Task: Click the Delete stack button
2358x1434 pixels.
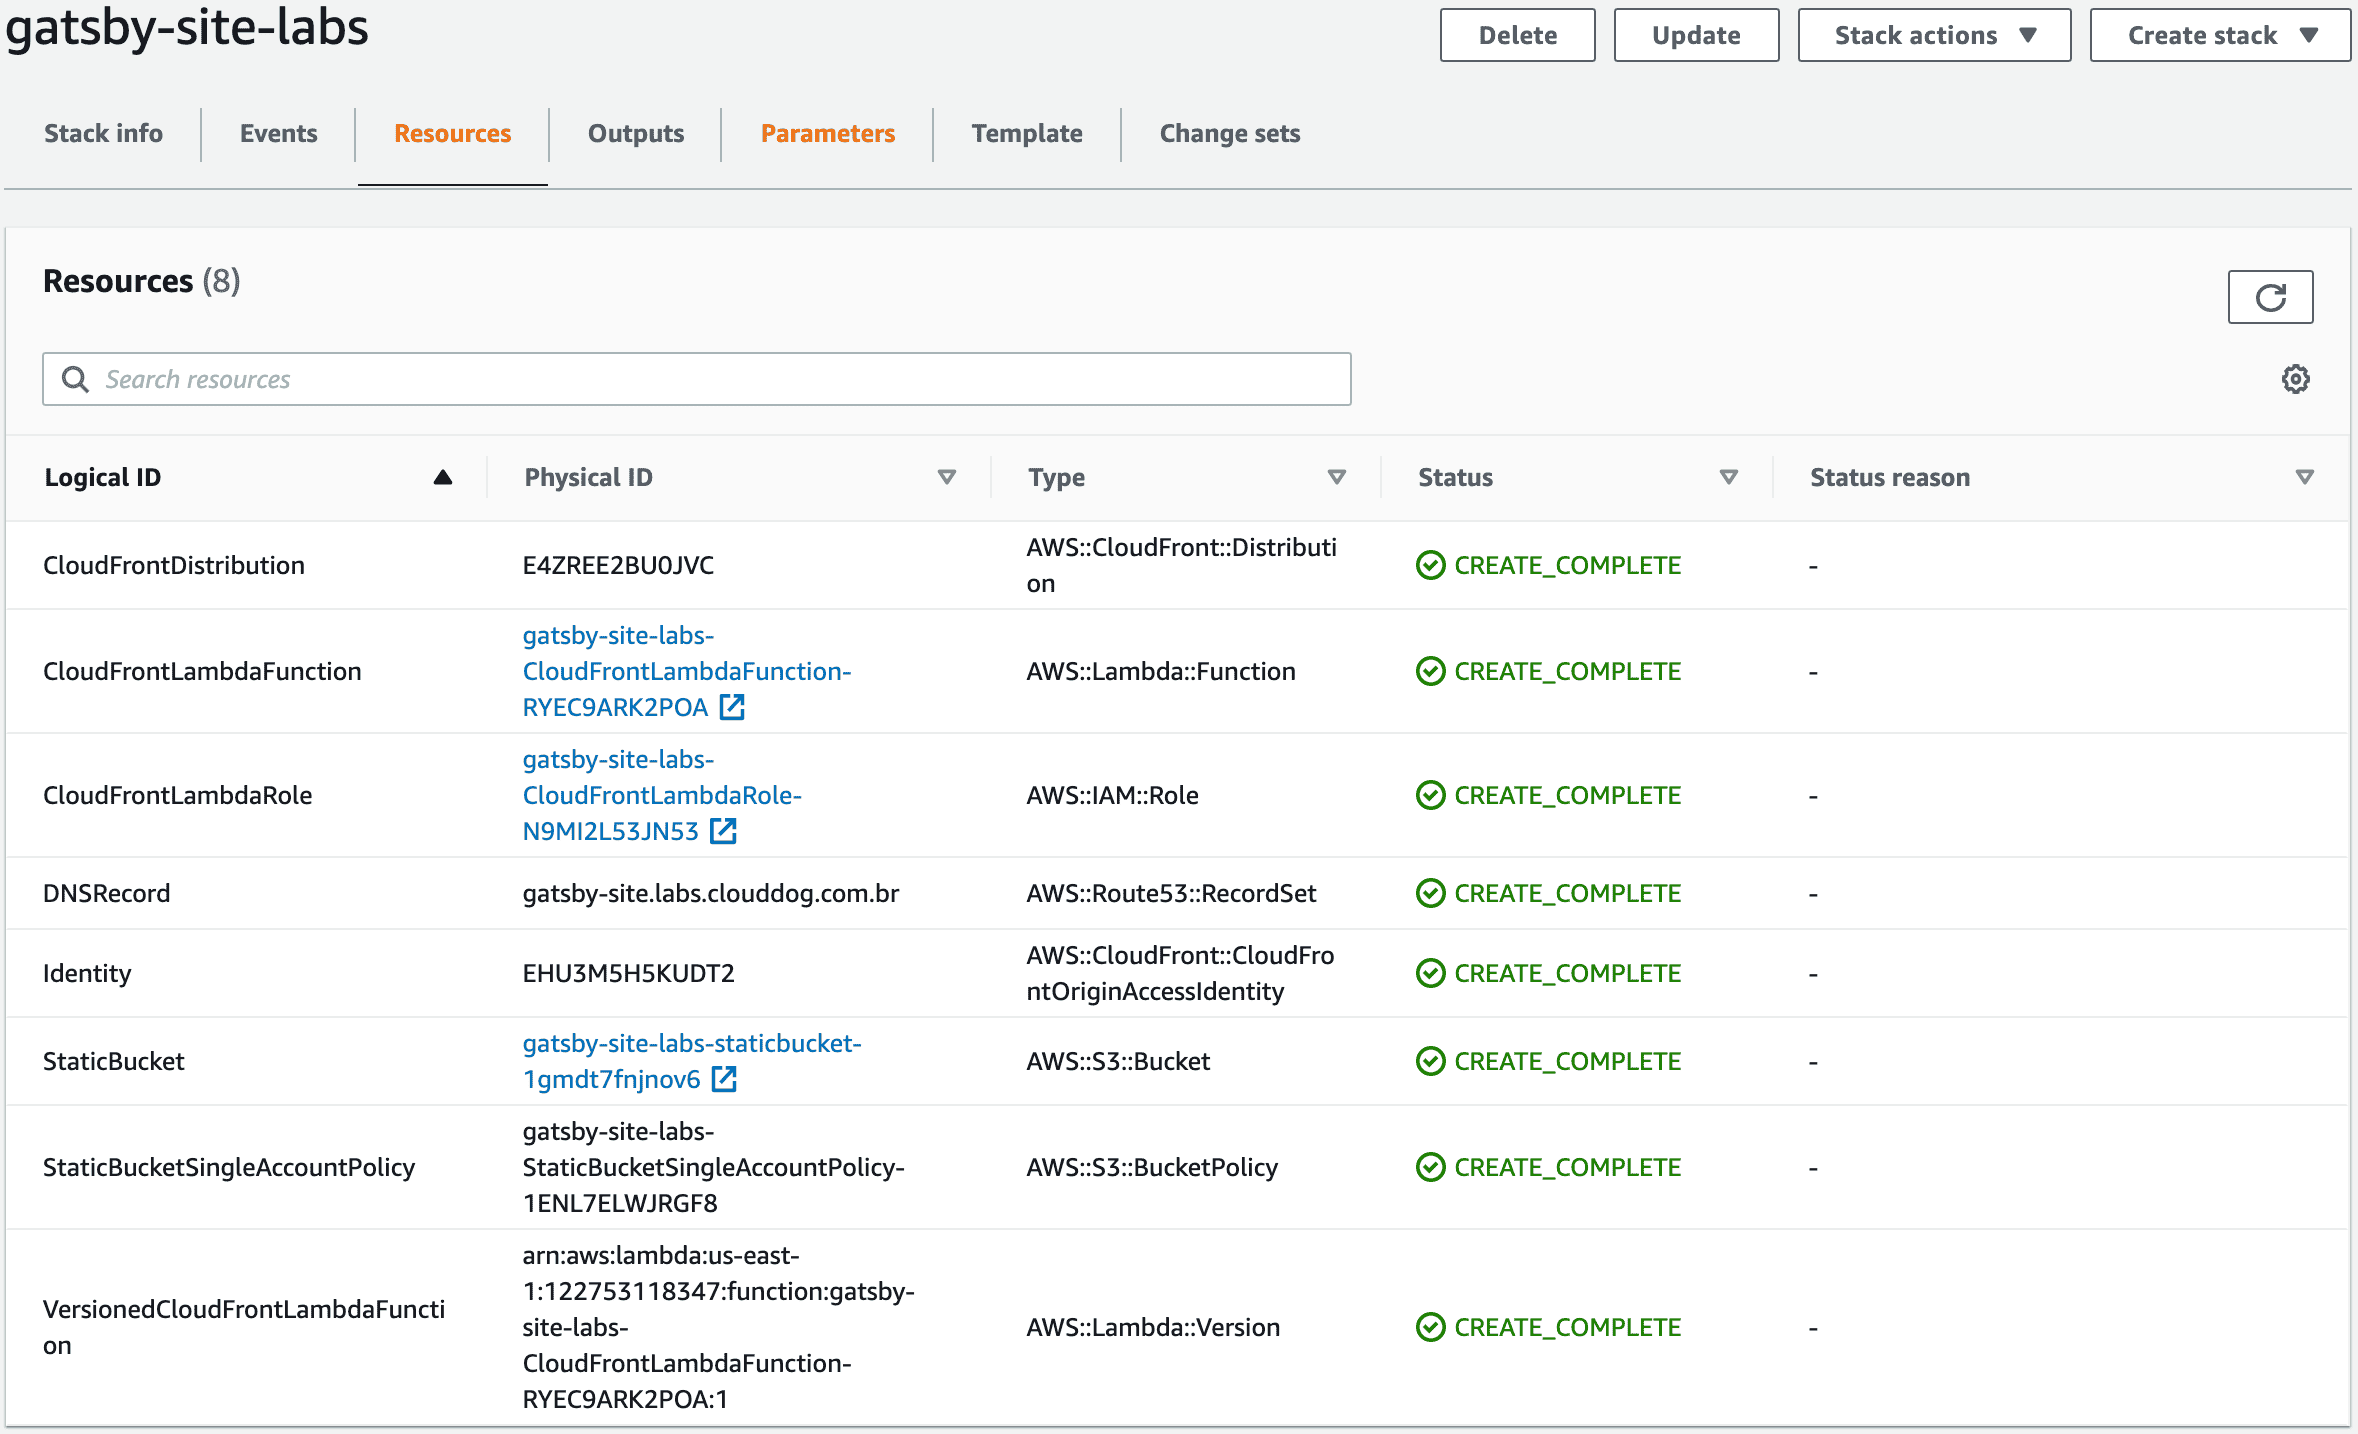Action: click(1517, 35)
